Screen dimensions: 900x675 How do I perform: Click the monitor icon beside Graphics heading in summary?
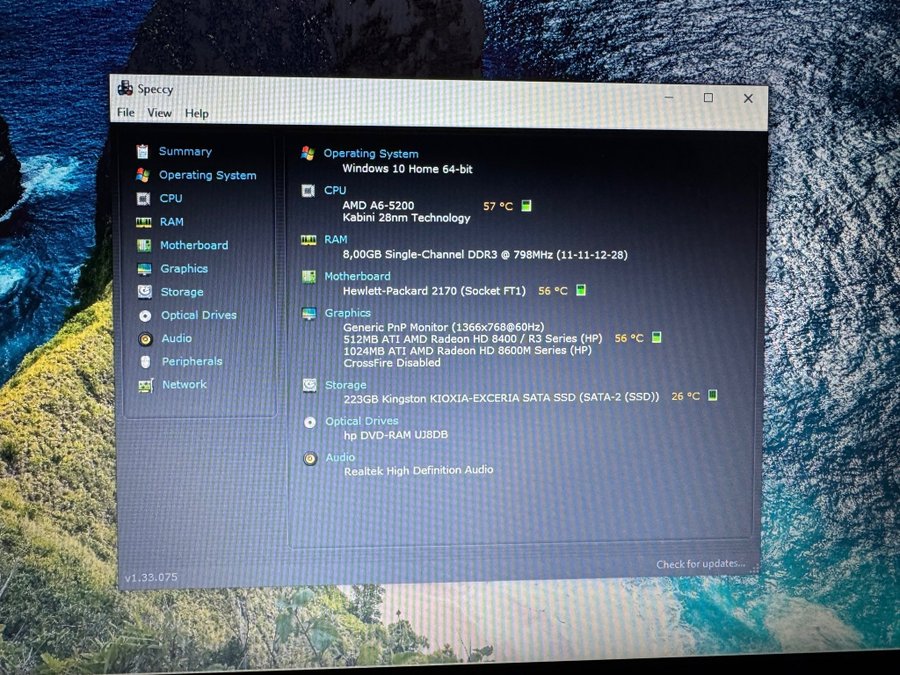(x=309, y=313)
